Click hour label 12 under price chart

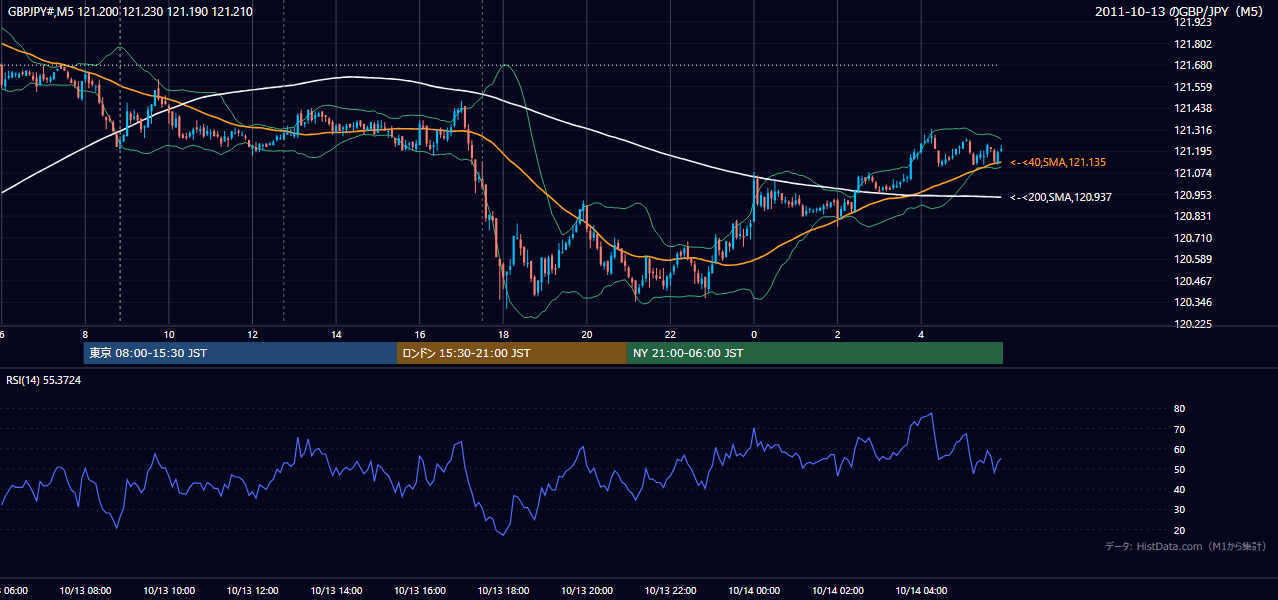253,335
